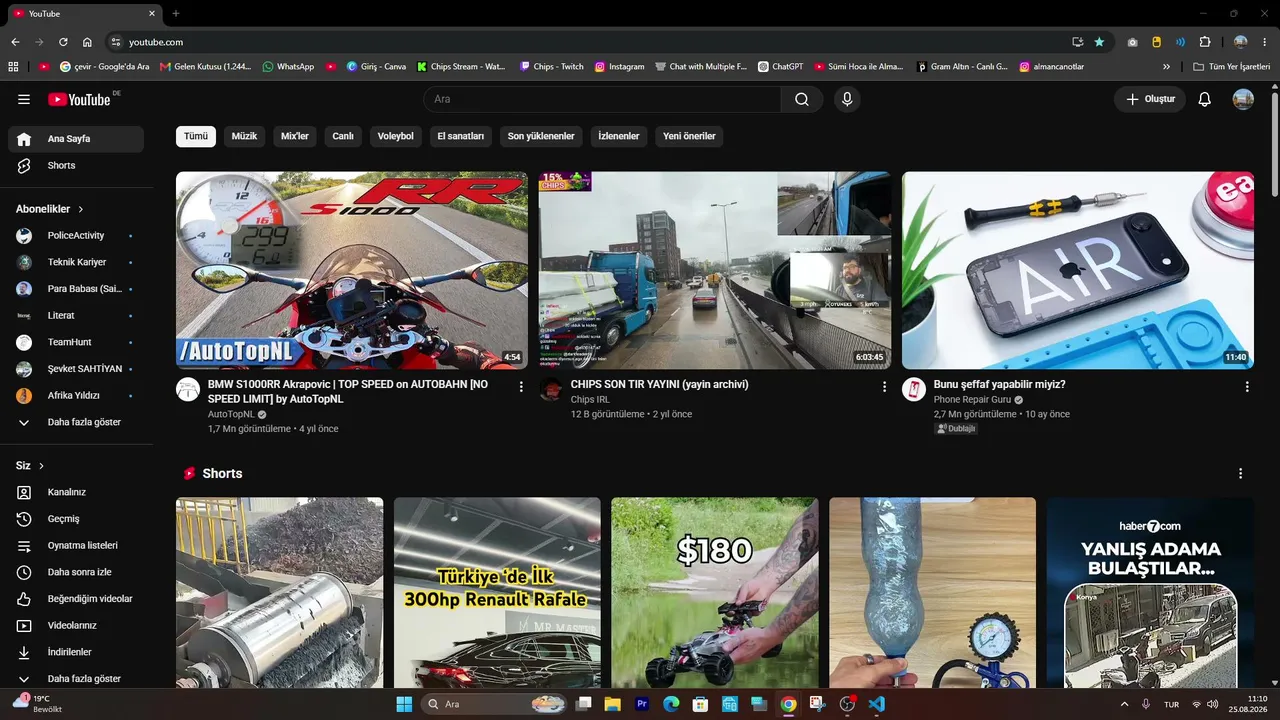Select the Voleybol filter chip
This screenshot has height=720, width=1280.
click(396, 136)
